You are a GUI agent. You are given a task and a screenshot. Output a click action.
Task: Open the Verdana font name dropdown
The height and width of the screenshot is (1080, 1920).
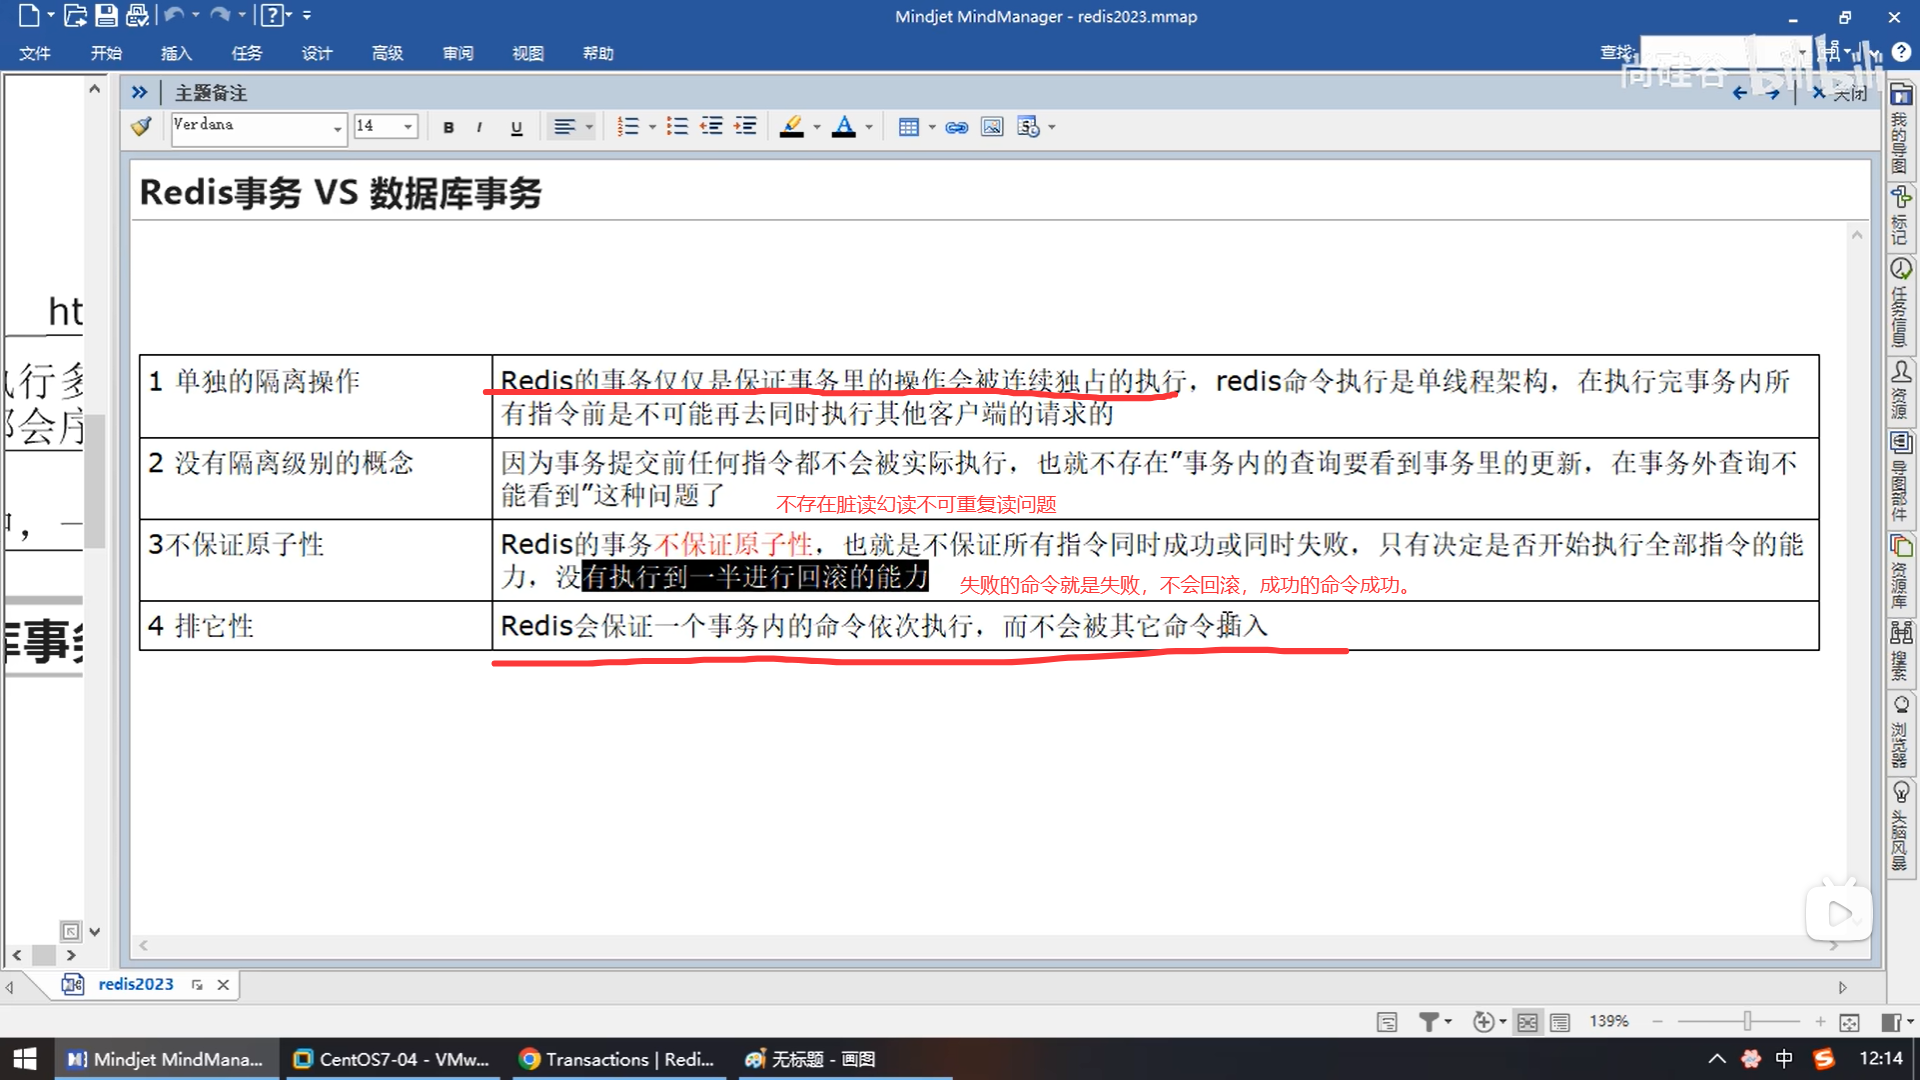click(337, 127)
